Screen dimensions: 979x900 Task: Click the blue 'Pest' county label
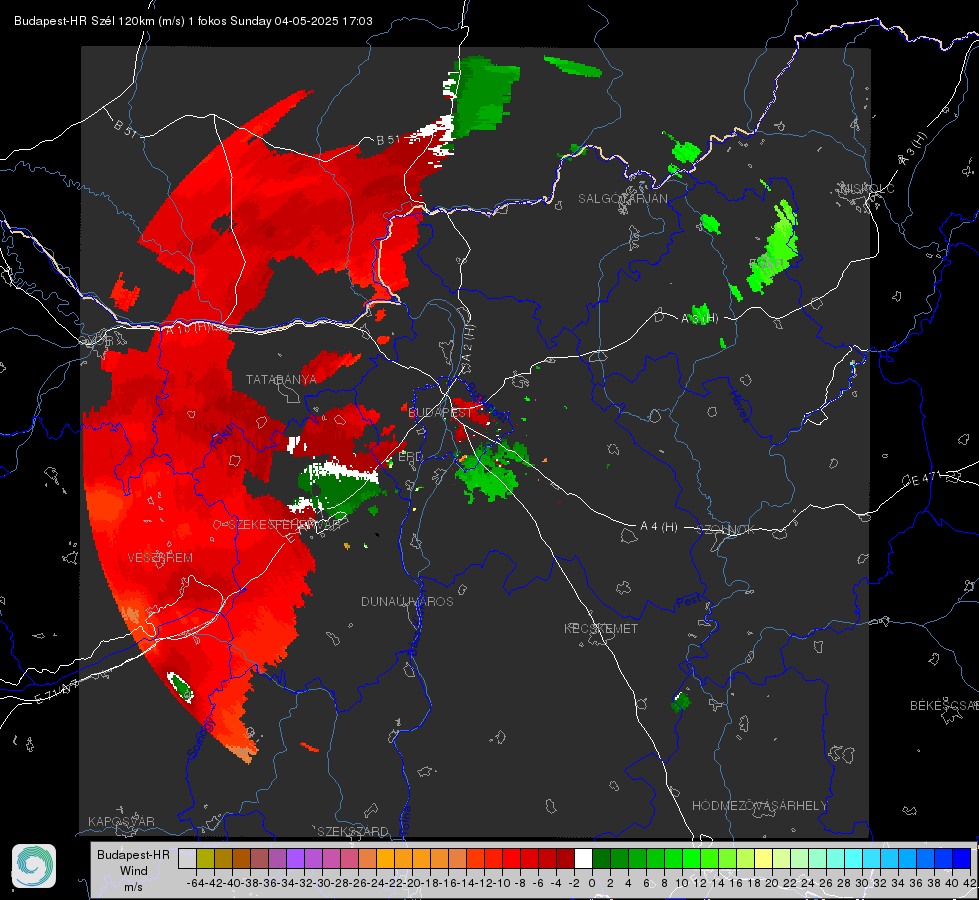688,602
